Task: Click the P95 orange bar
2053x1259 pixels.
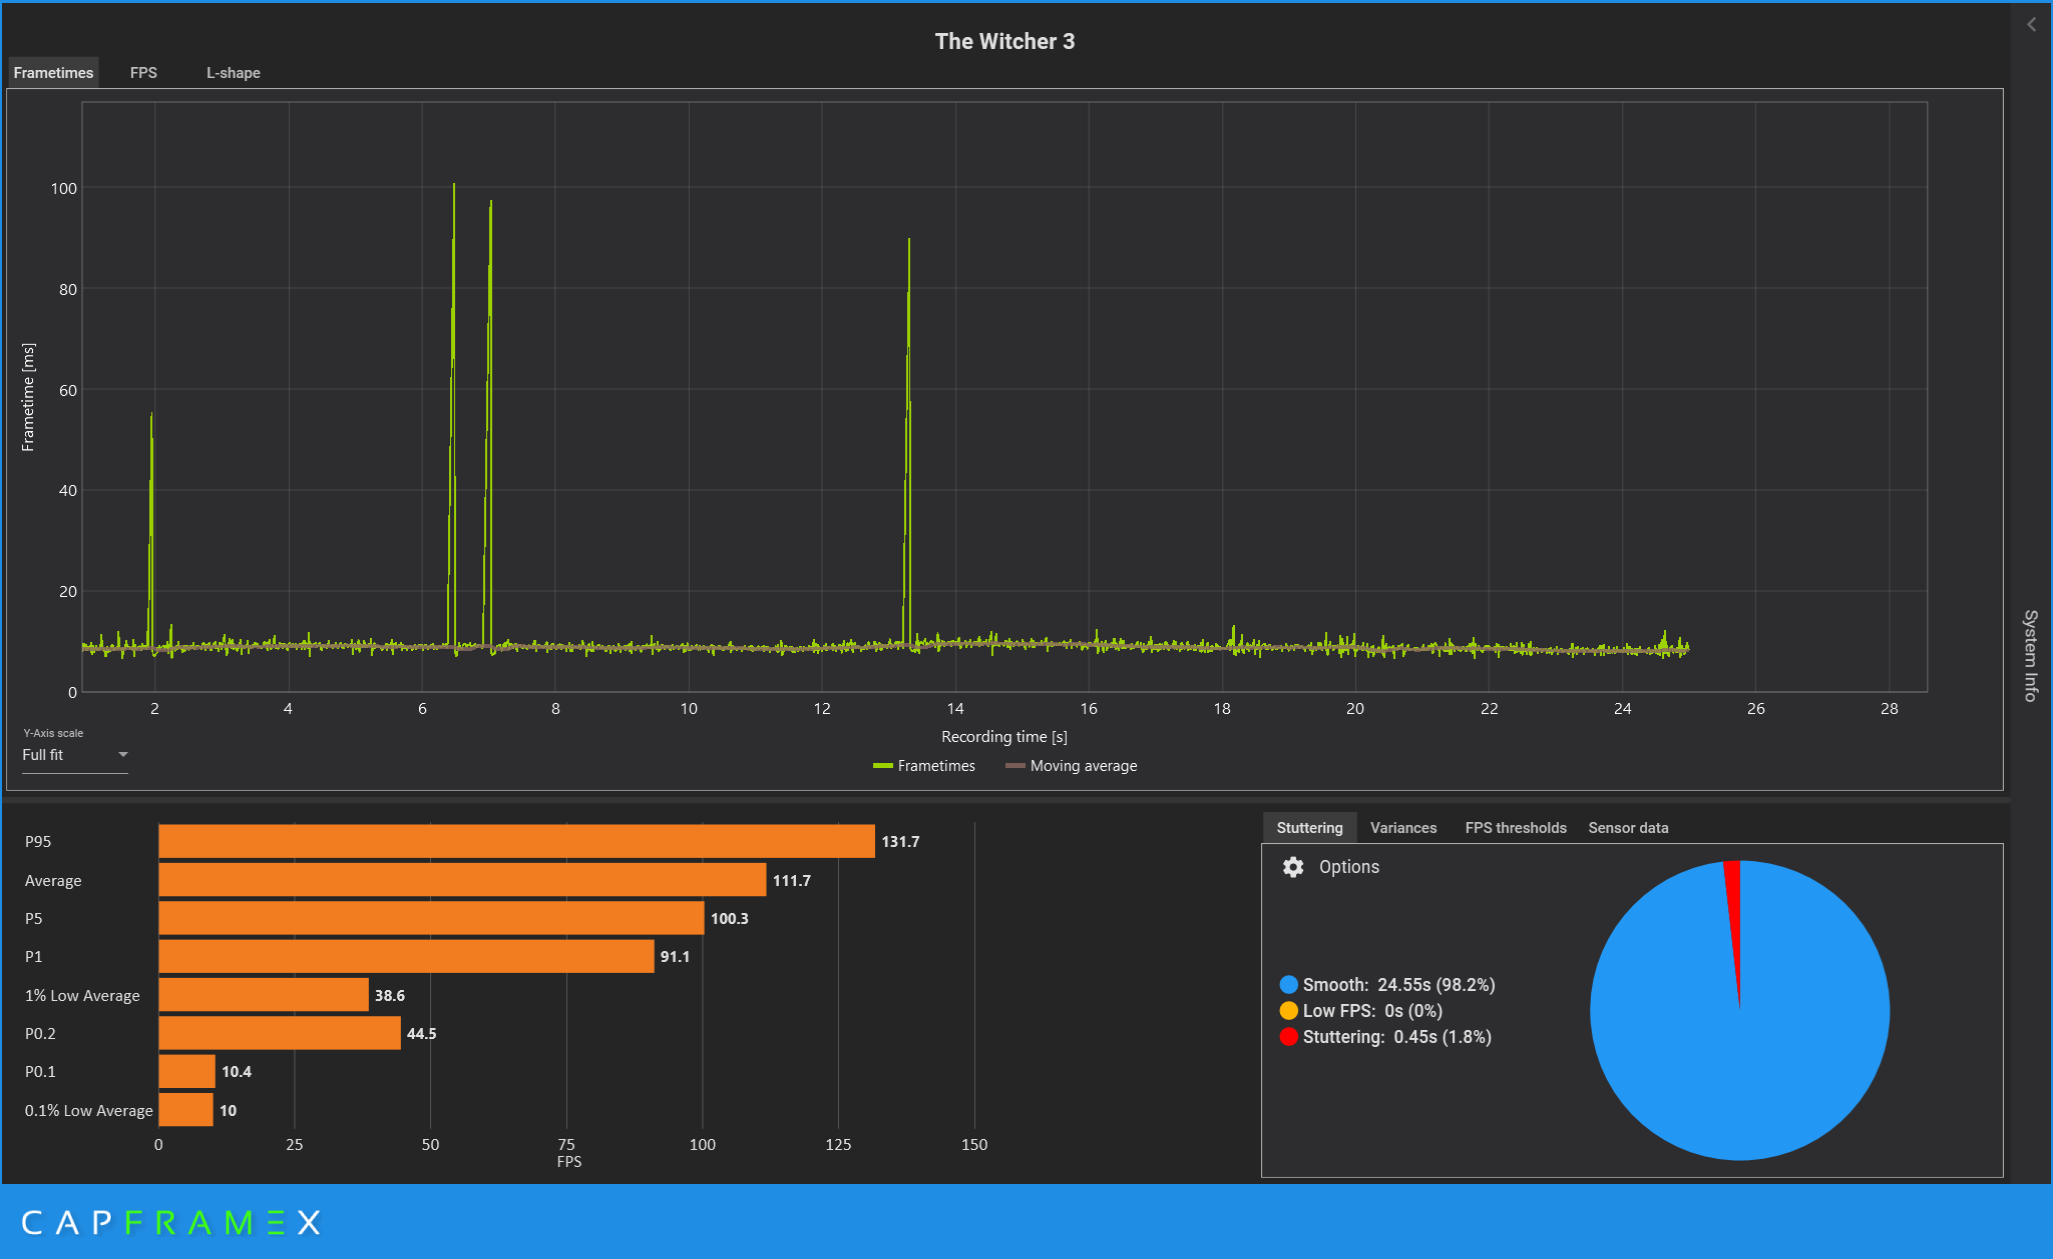Action: click(516, 841)
